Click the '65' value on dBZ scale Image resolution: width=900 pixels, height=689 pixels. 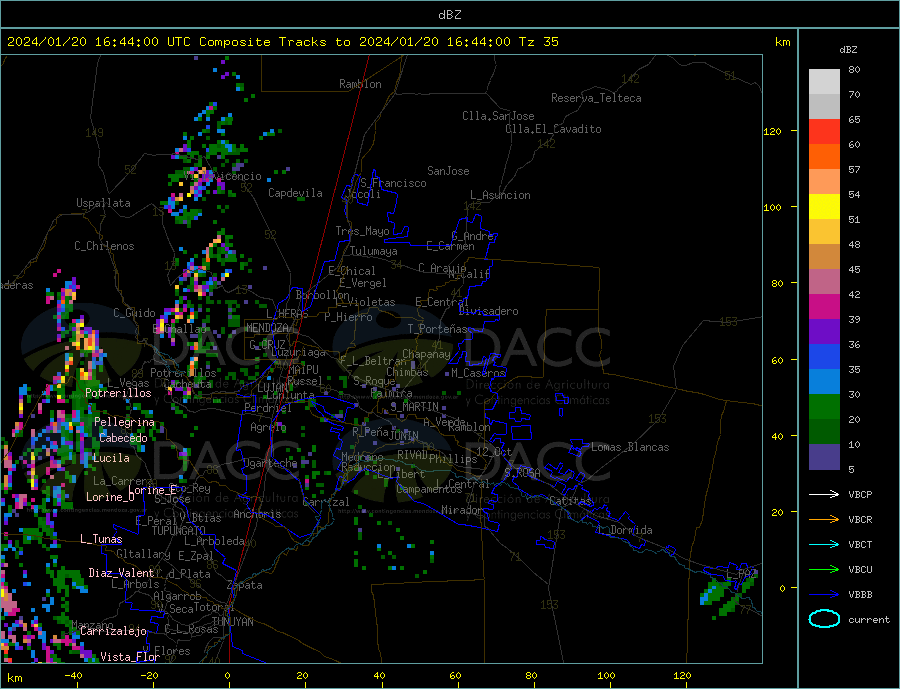click(x=854, y=119)
